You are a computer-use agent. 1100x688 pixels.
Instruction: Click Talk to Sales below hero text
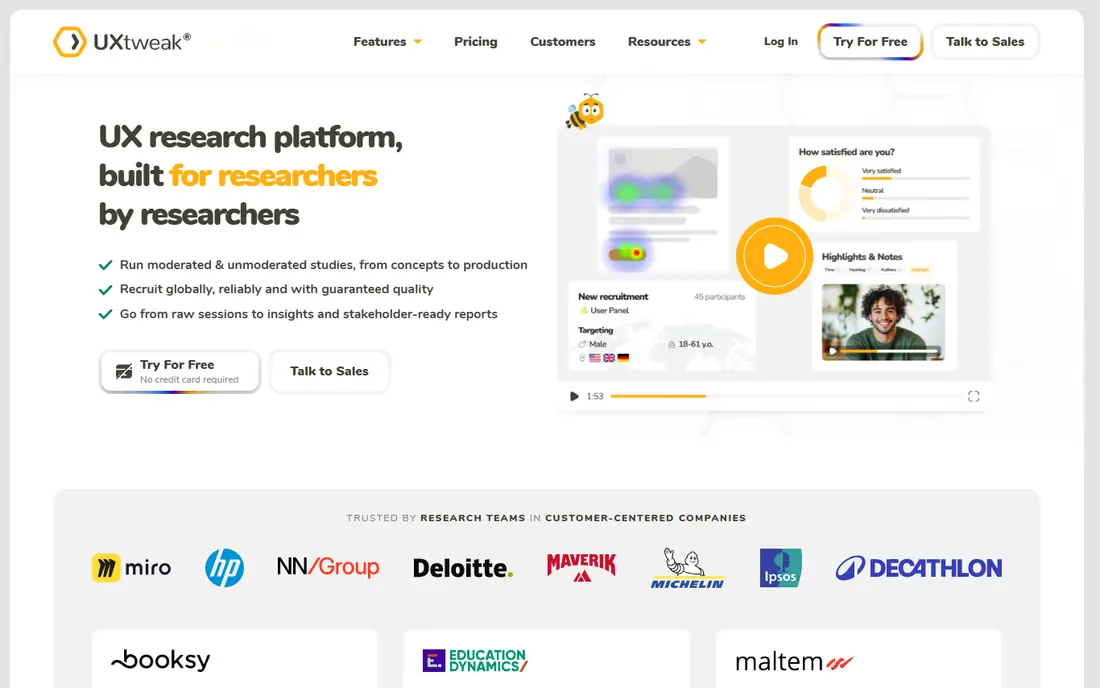[x=329, y=371]
